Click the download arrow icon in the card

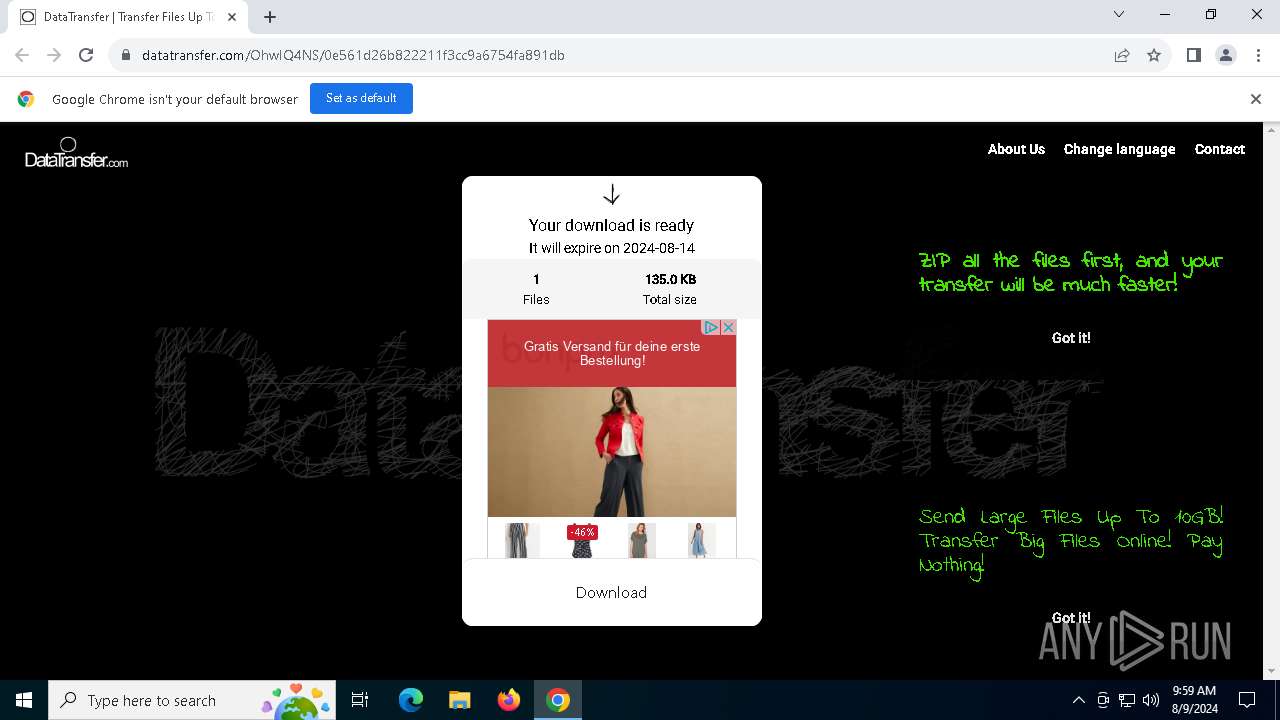point(611,194)
